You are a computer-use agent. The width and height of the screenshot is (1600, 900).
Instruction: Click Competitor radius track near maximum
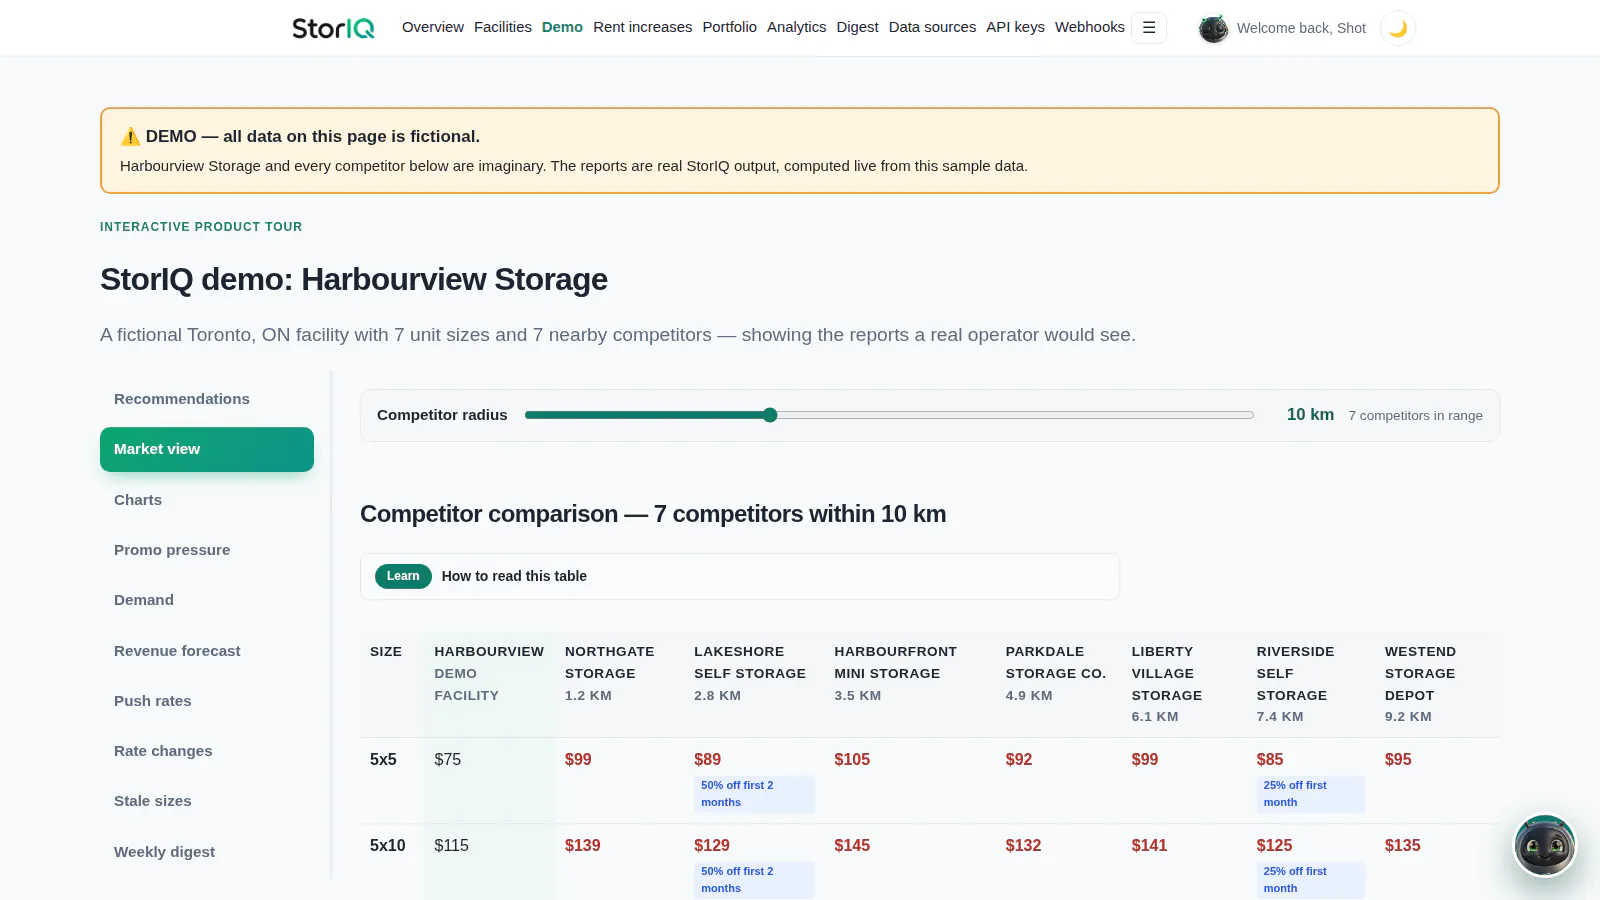pyautogui.click(x=1245, y=415)
